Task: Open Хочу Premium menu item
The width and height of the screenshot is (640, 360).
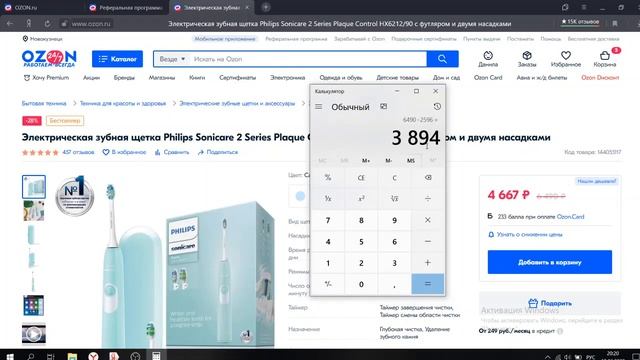Action: [46, 78]
